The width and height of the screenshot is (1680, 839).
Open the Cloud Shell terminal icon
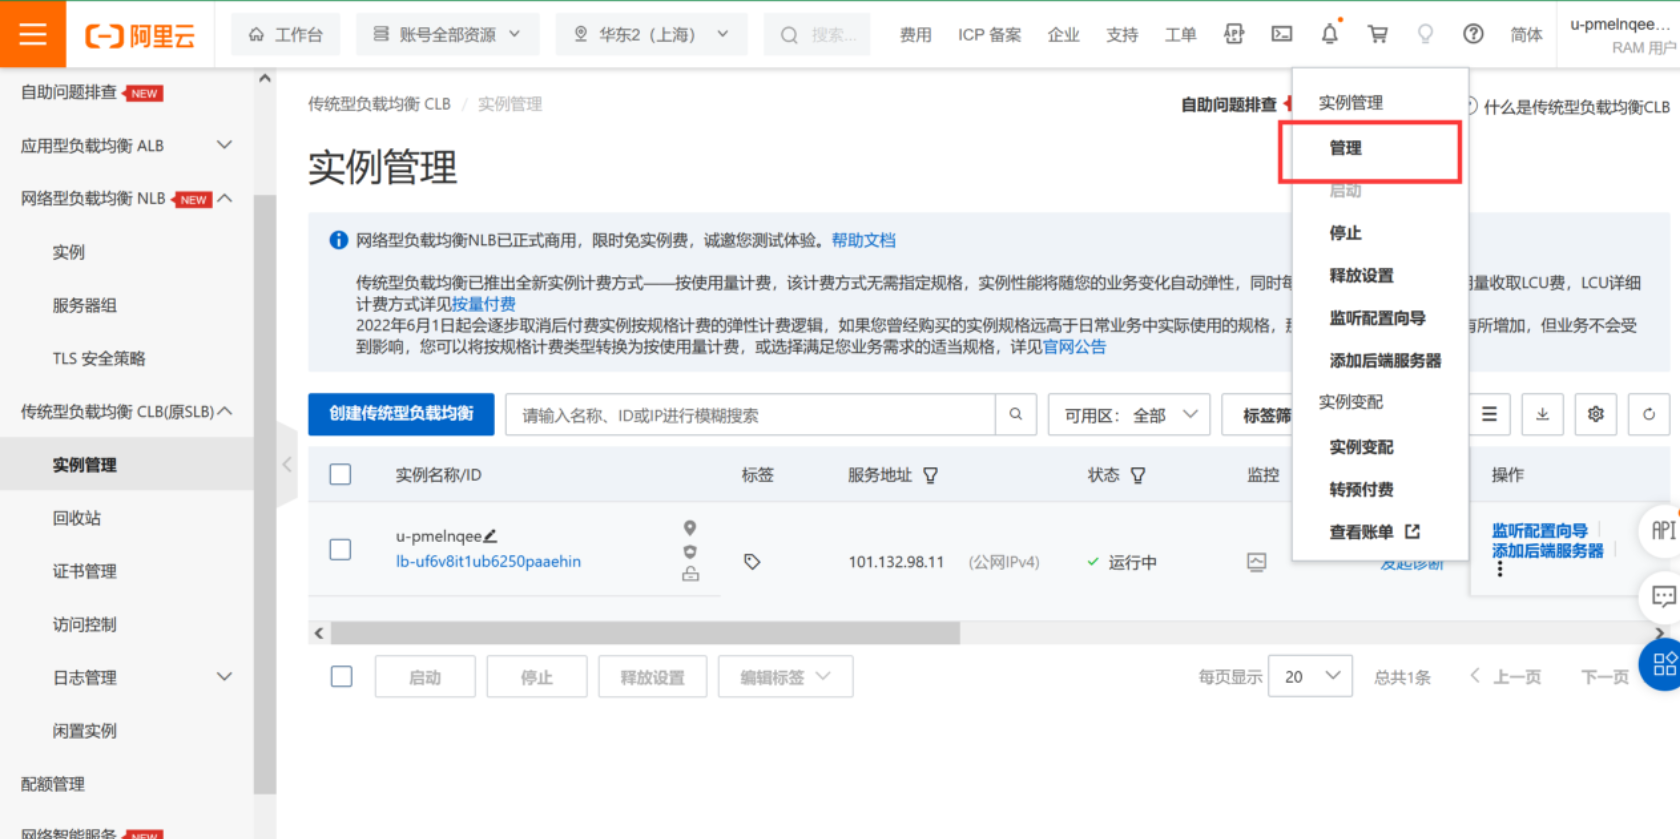pos(1281,34)
